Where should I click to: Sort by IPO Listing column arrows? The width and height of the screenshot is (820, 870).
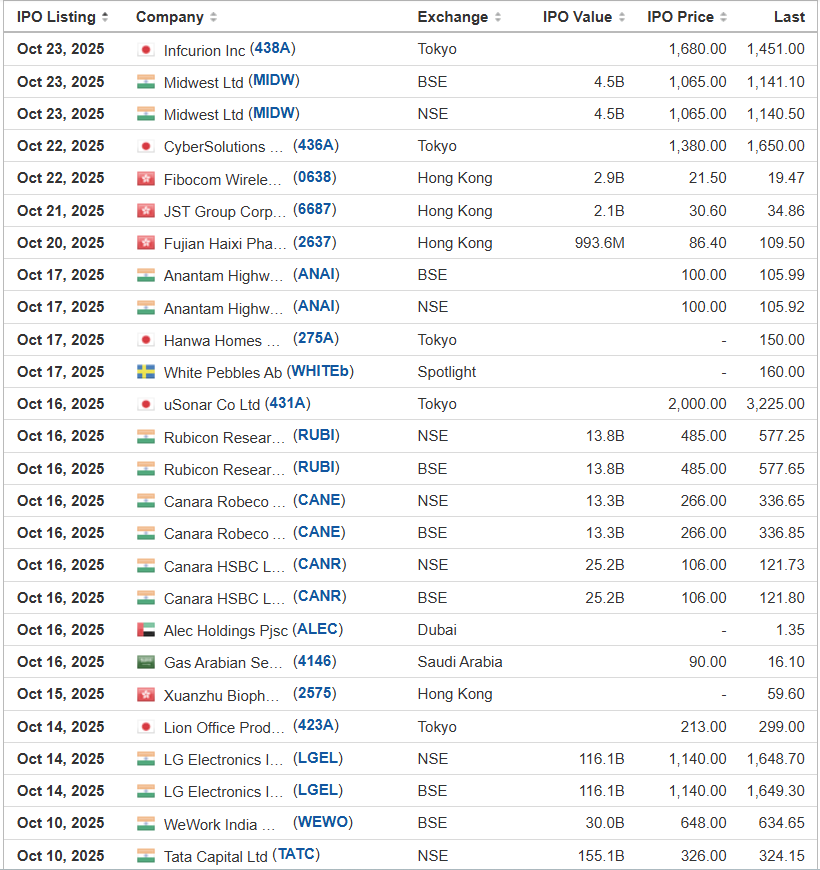105,17
